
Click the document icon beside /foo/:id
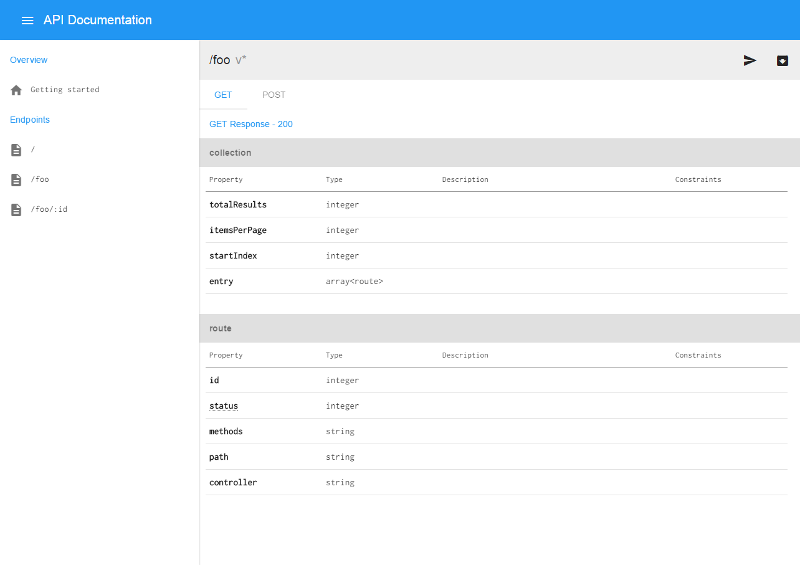coord(16,210)
